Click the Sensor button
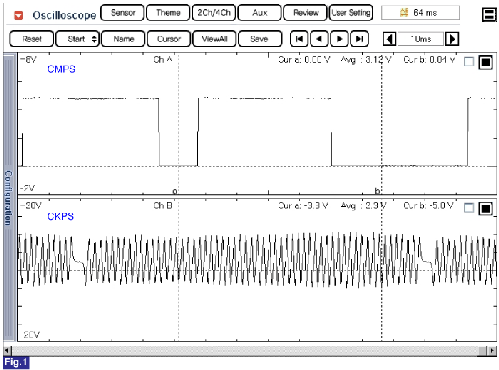The width and height of the screenshot is (499, 370). pos(122,13)
